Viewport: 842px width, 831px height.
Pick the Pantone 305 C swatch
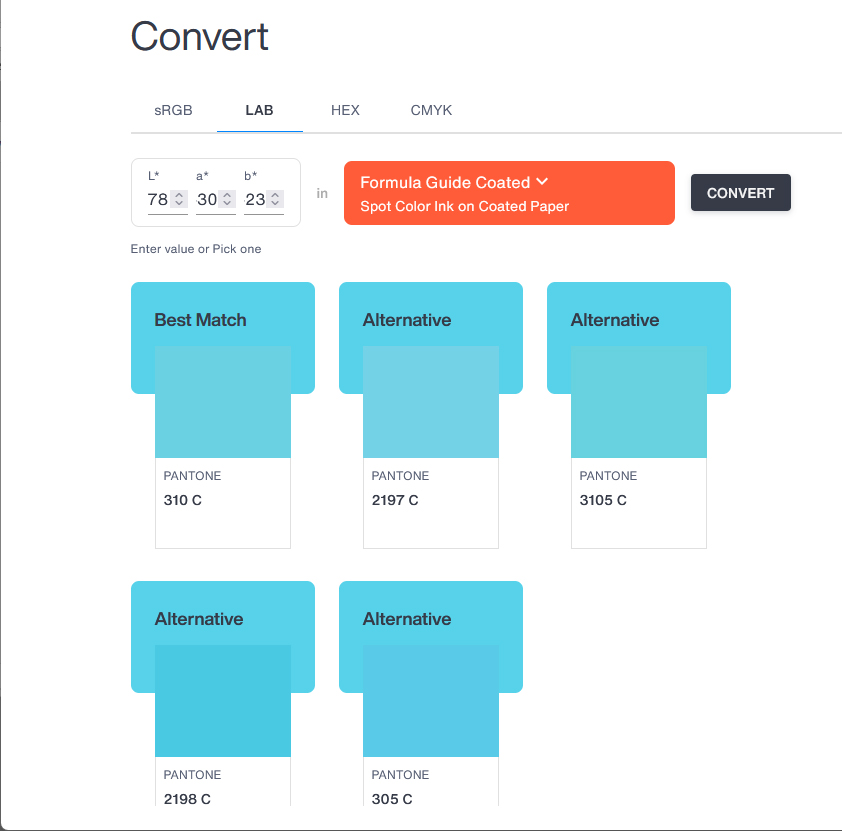(x=431, y=701)
